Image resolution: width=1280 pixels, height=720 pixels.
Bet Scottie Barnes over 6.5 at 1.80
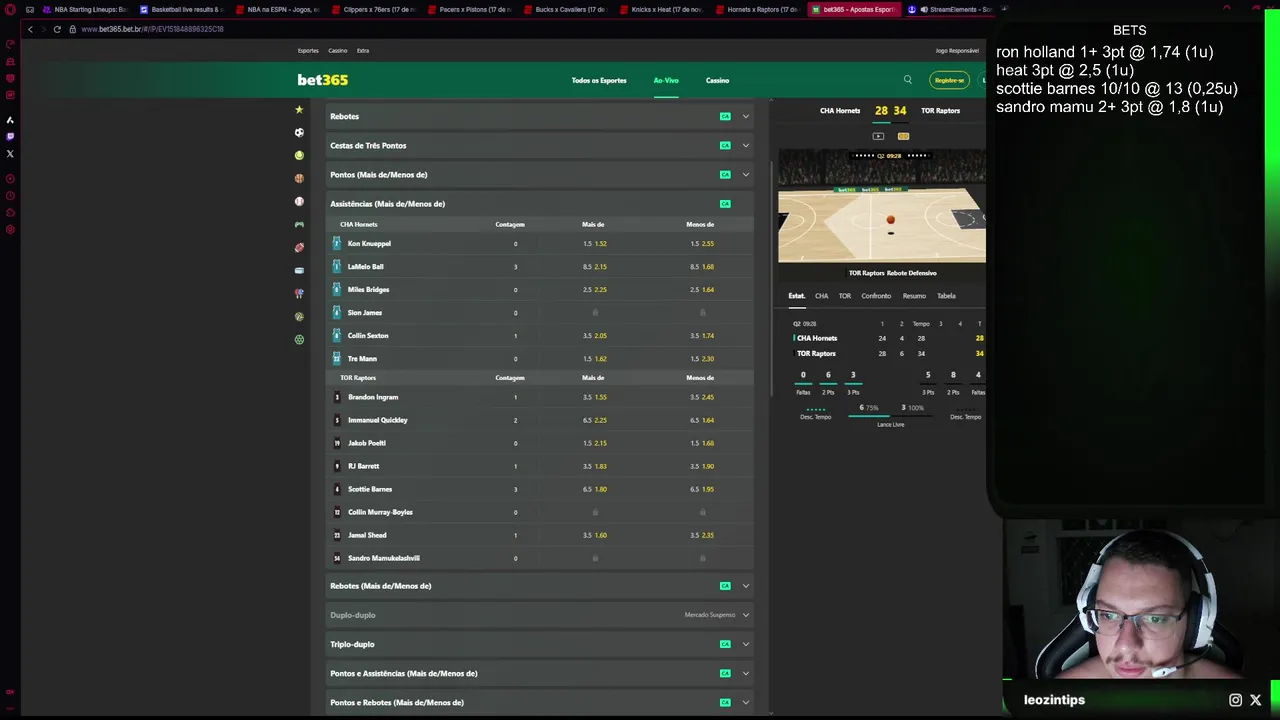(594, 489)
